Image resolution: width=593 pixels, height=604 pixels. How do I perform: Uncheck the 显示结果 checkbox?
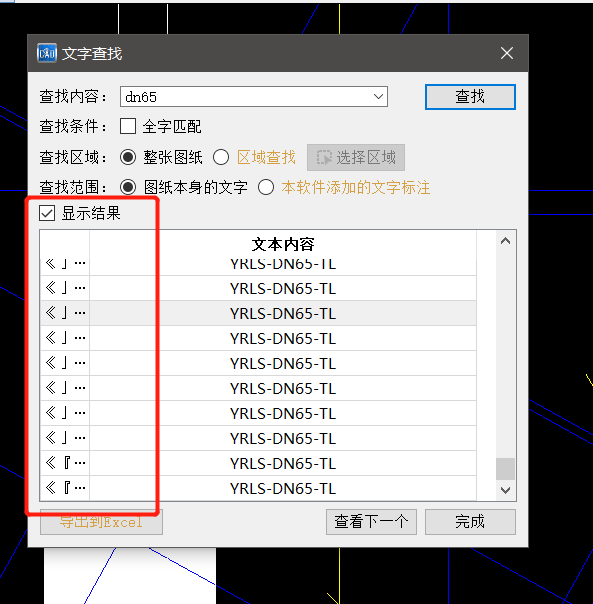(47, 213)
